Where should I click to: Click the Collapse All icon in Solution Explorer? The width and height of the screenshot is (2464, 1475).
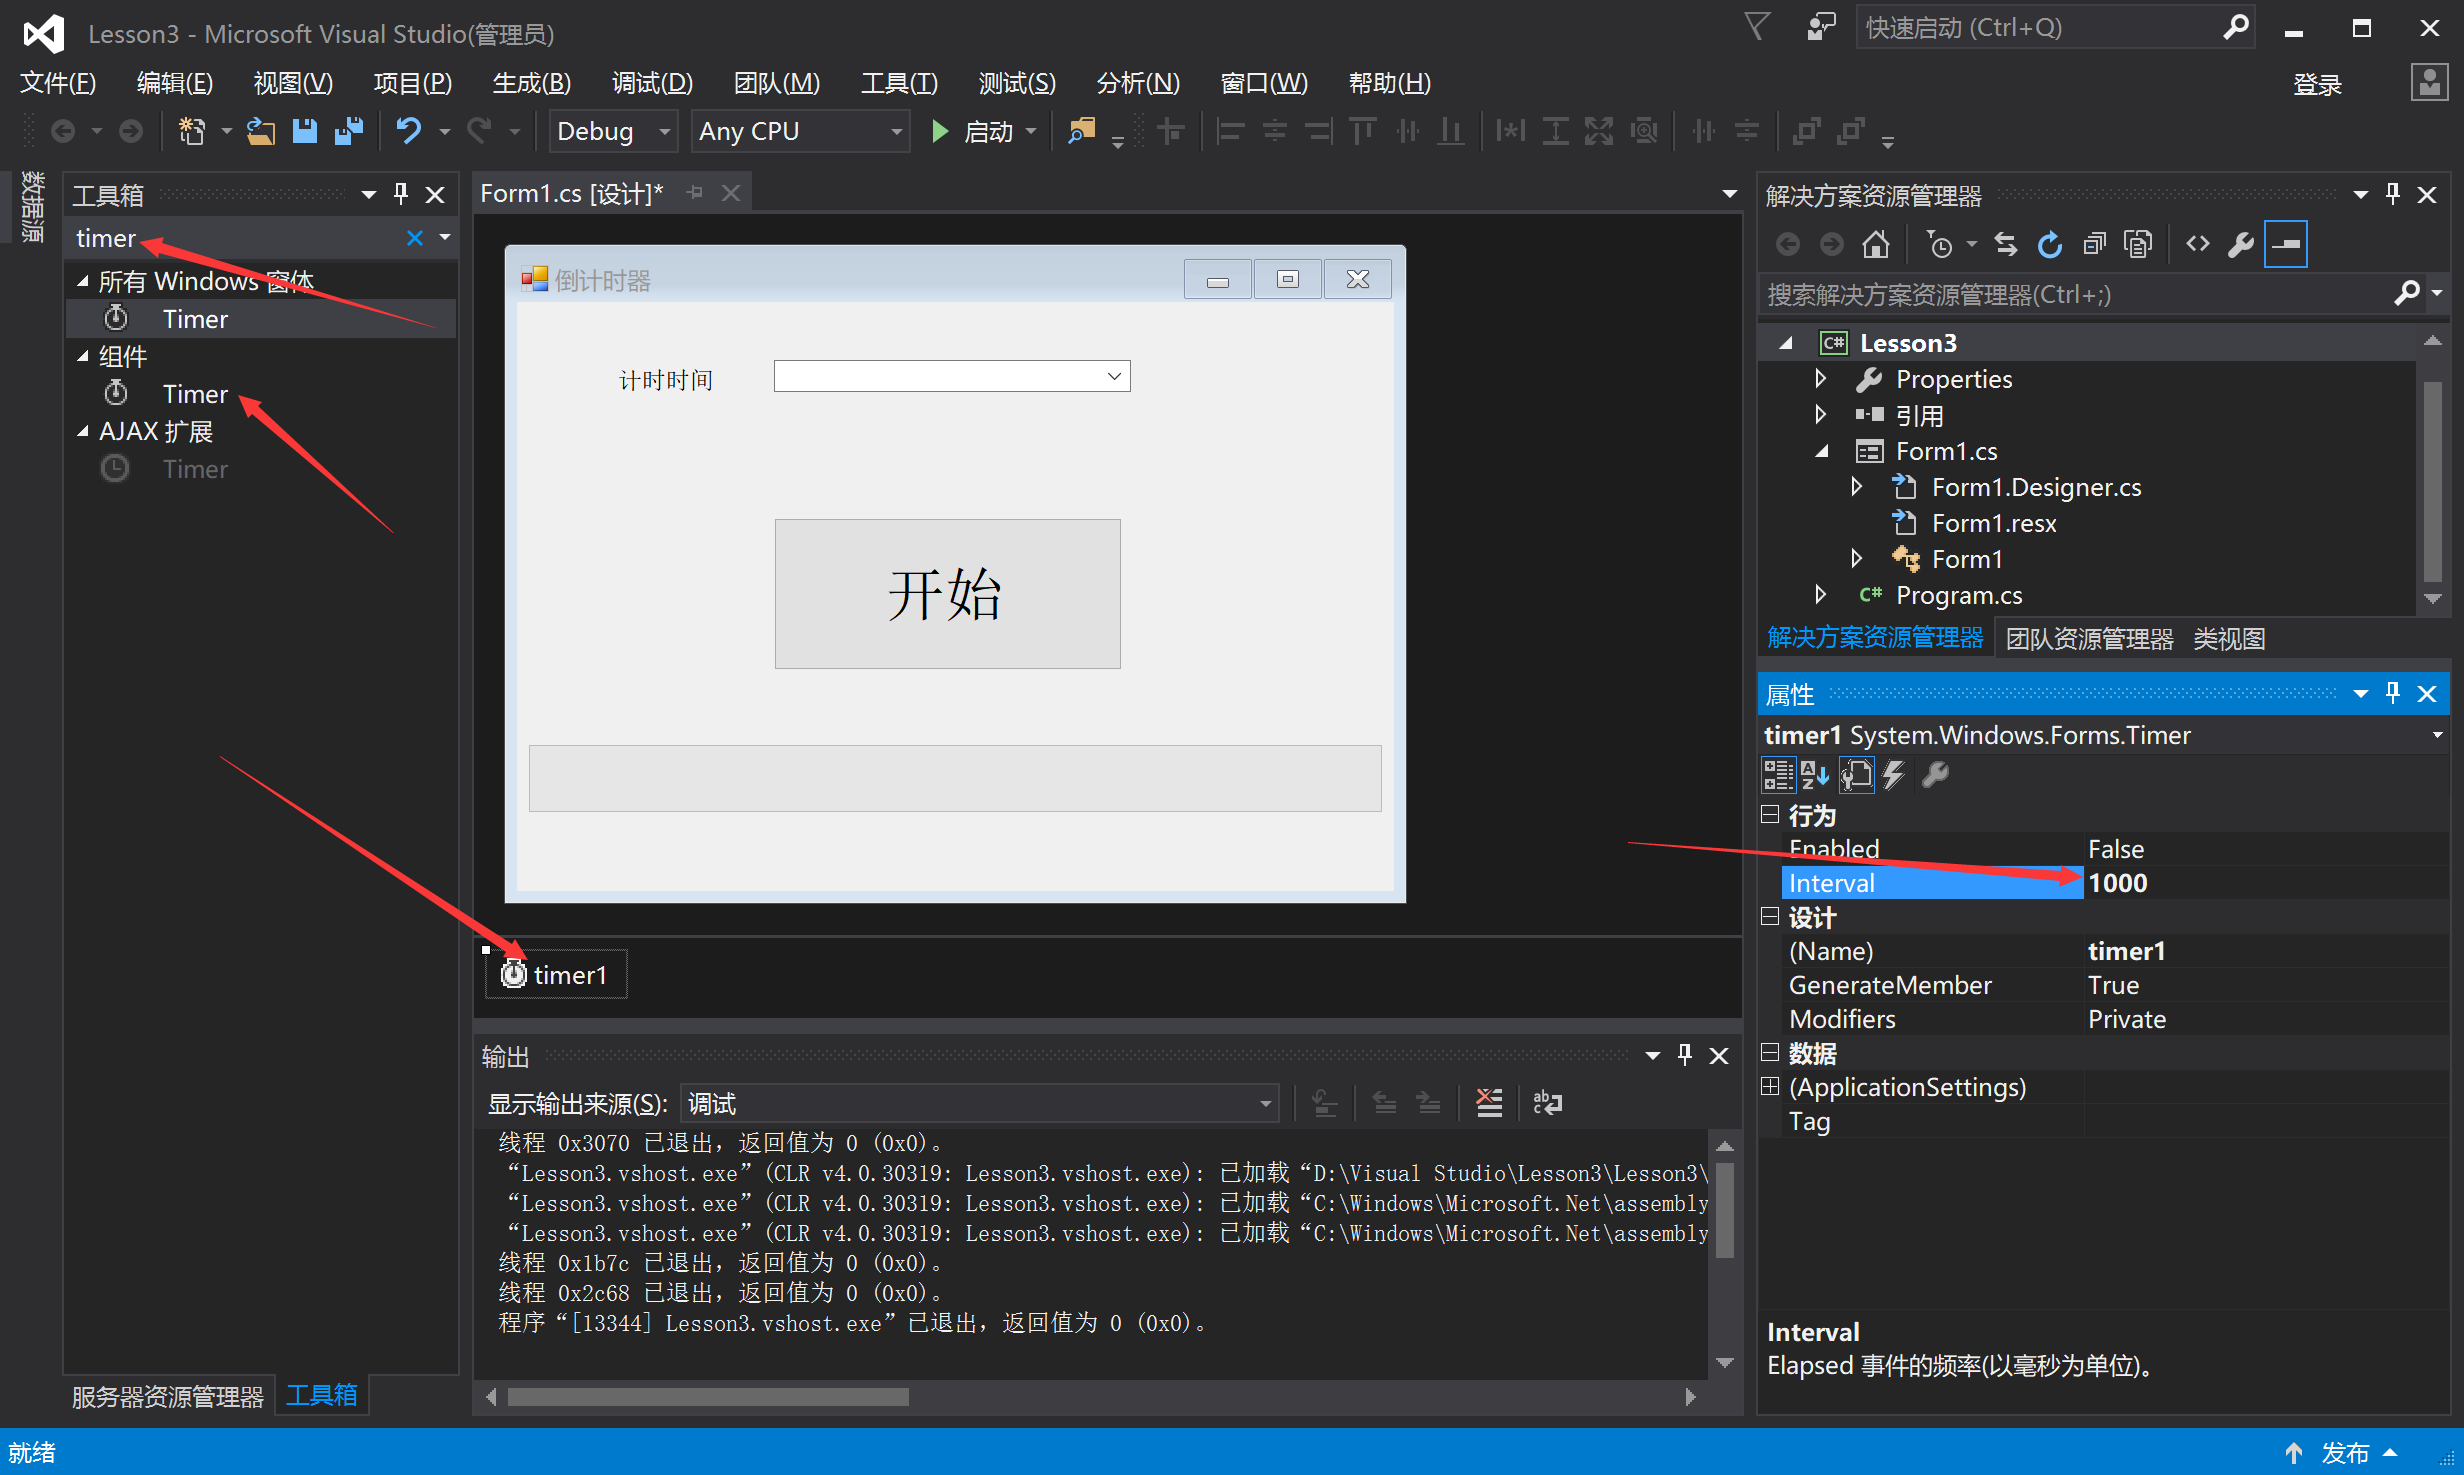2094,244
